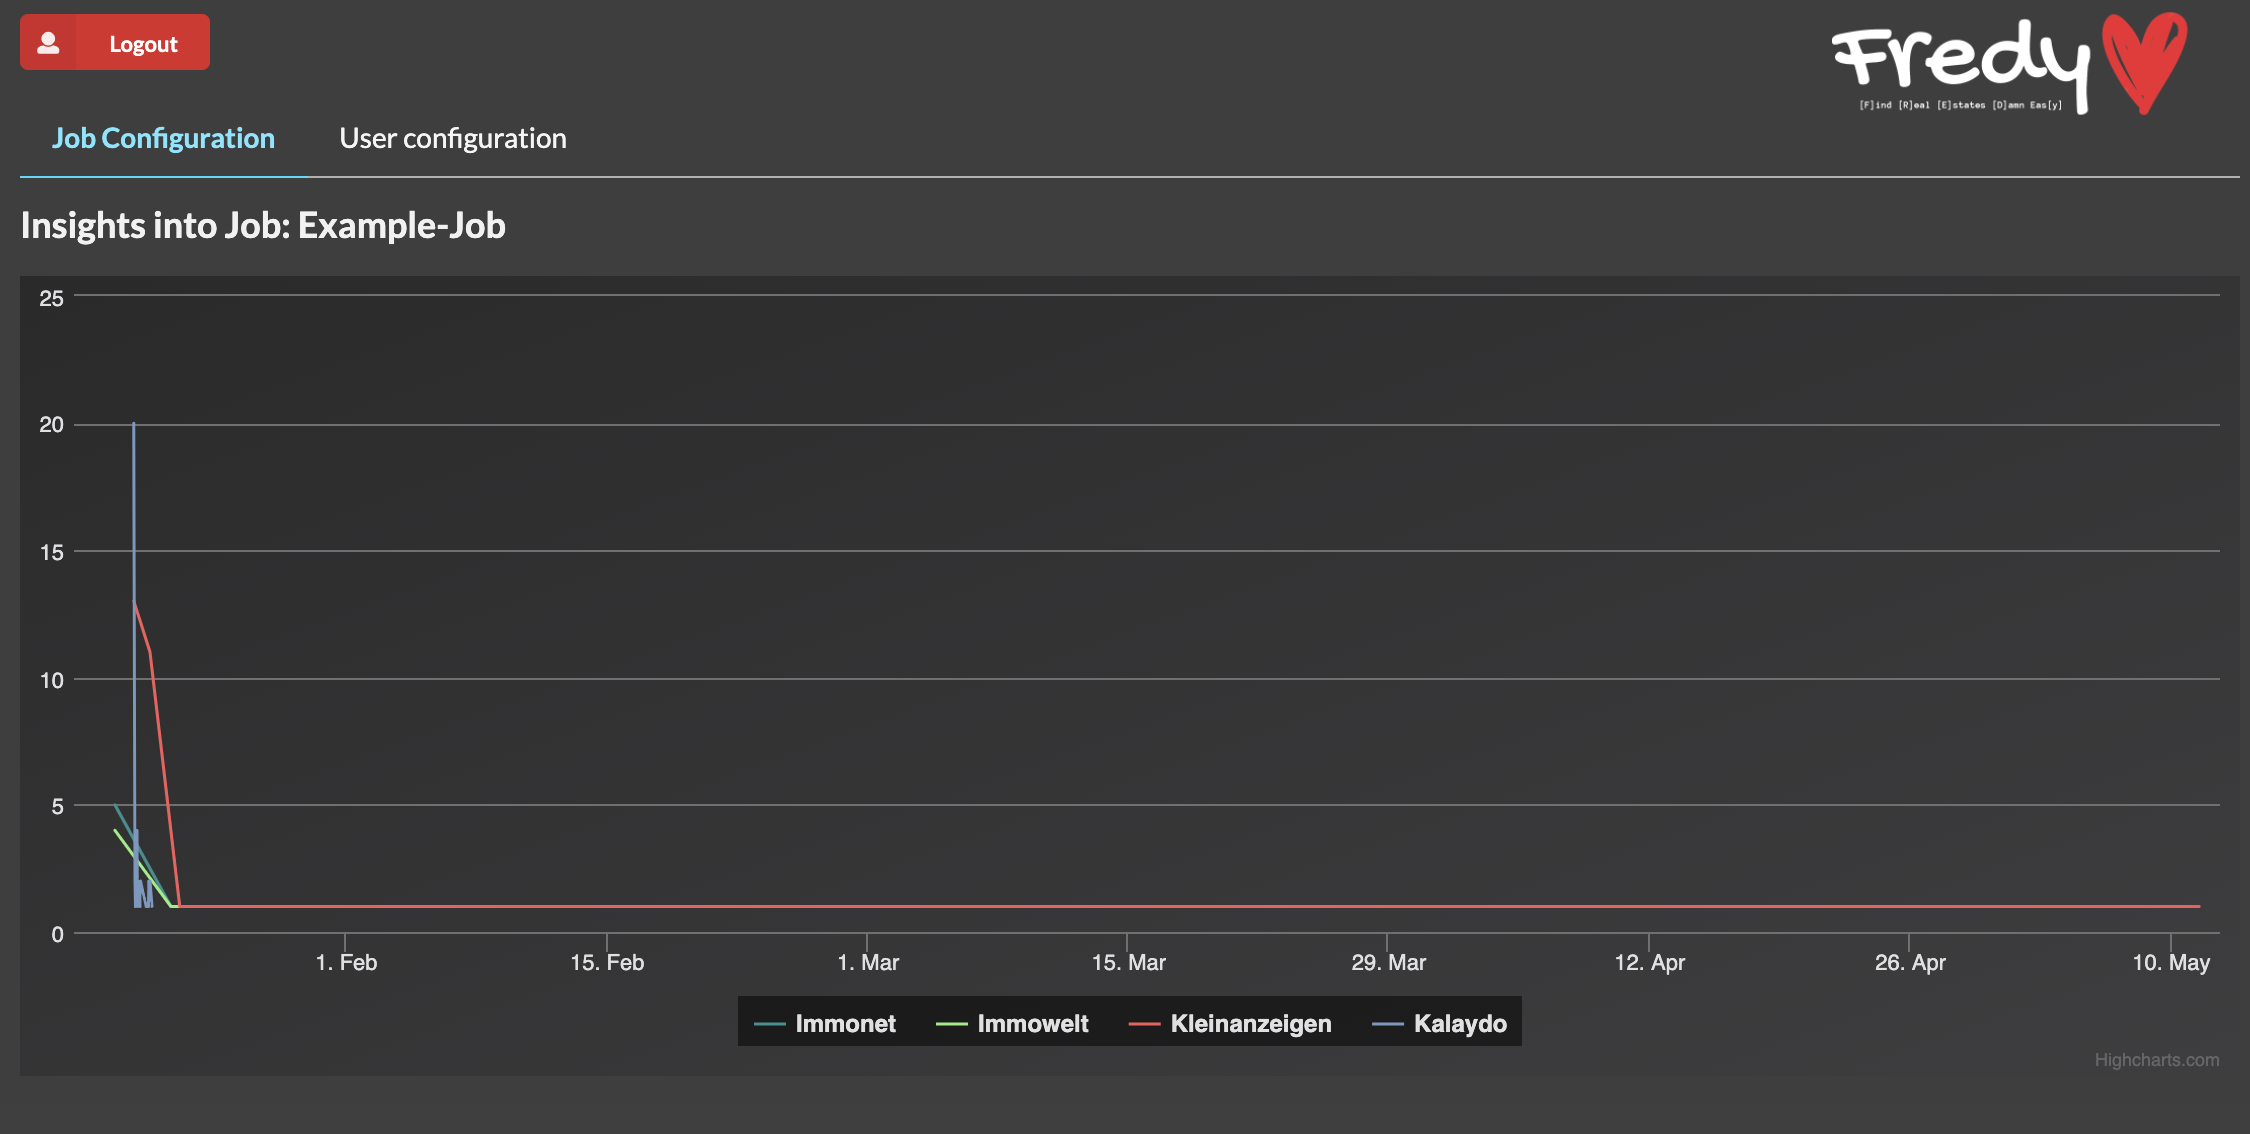Click the y-axis label 0
The image size is (2250, 1134).
(57, 934)
